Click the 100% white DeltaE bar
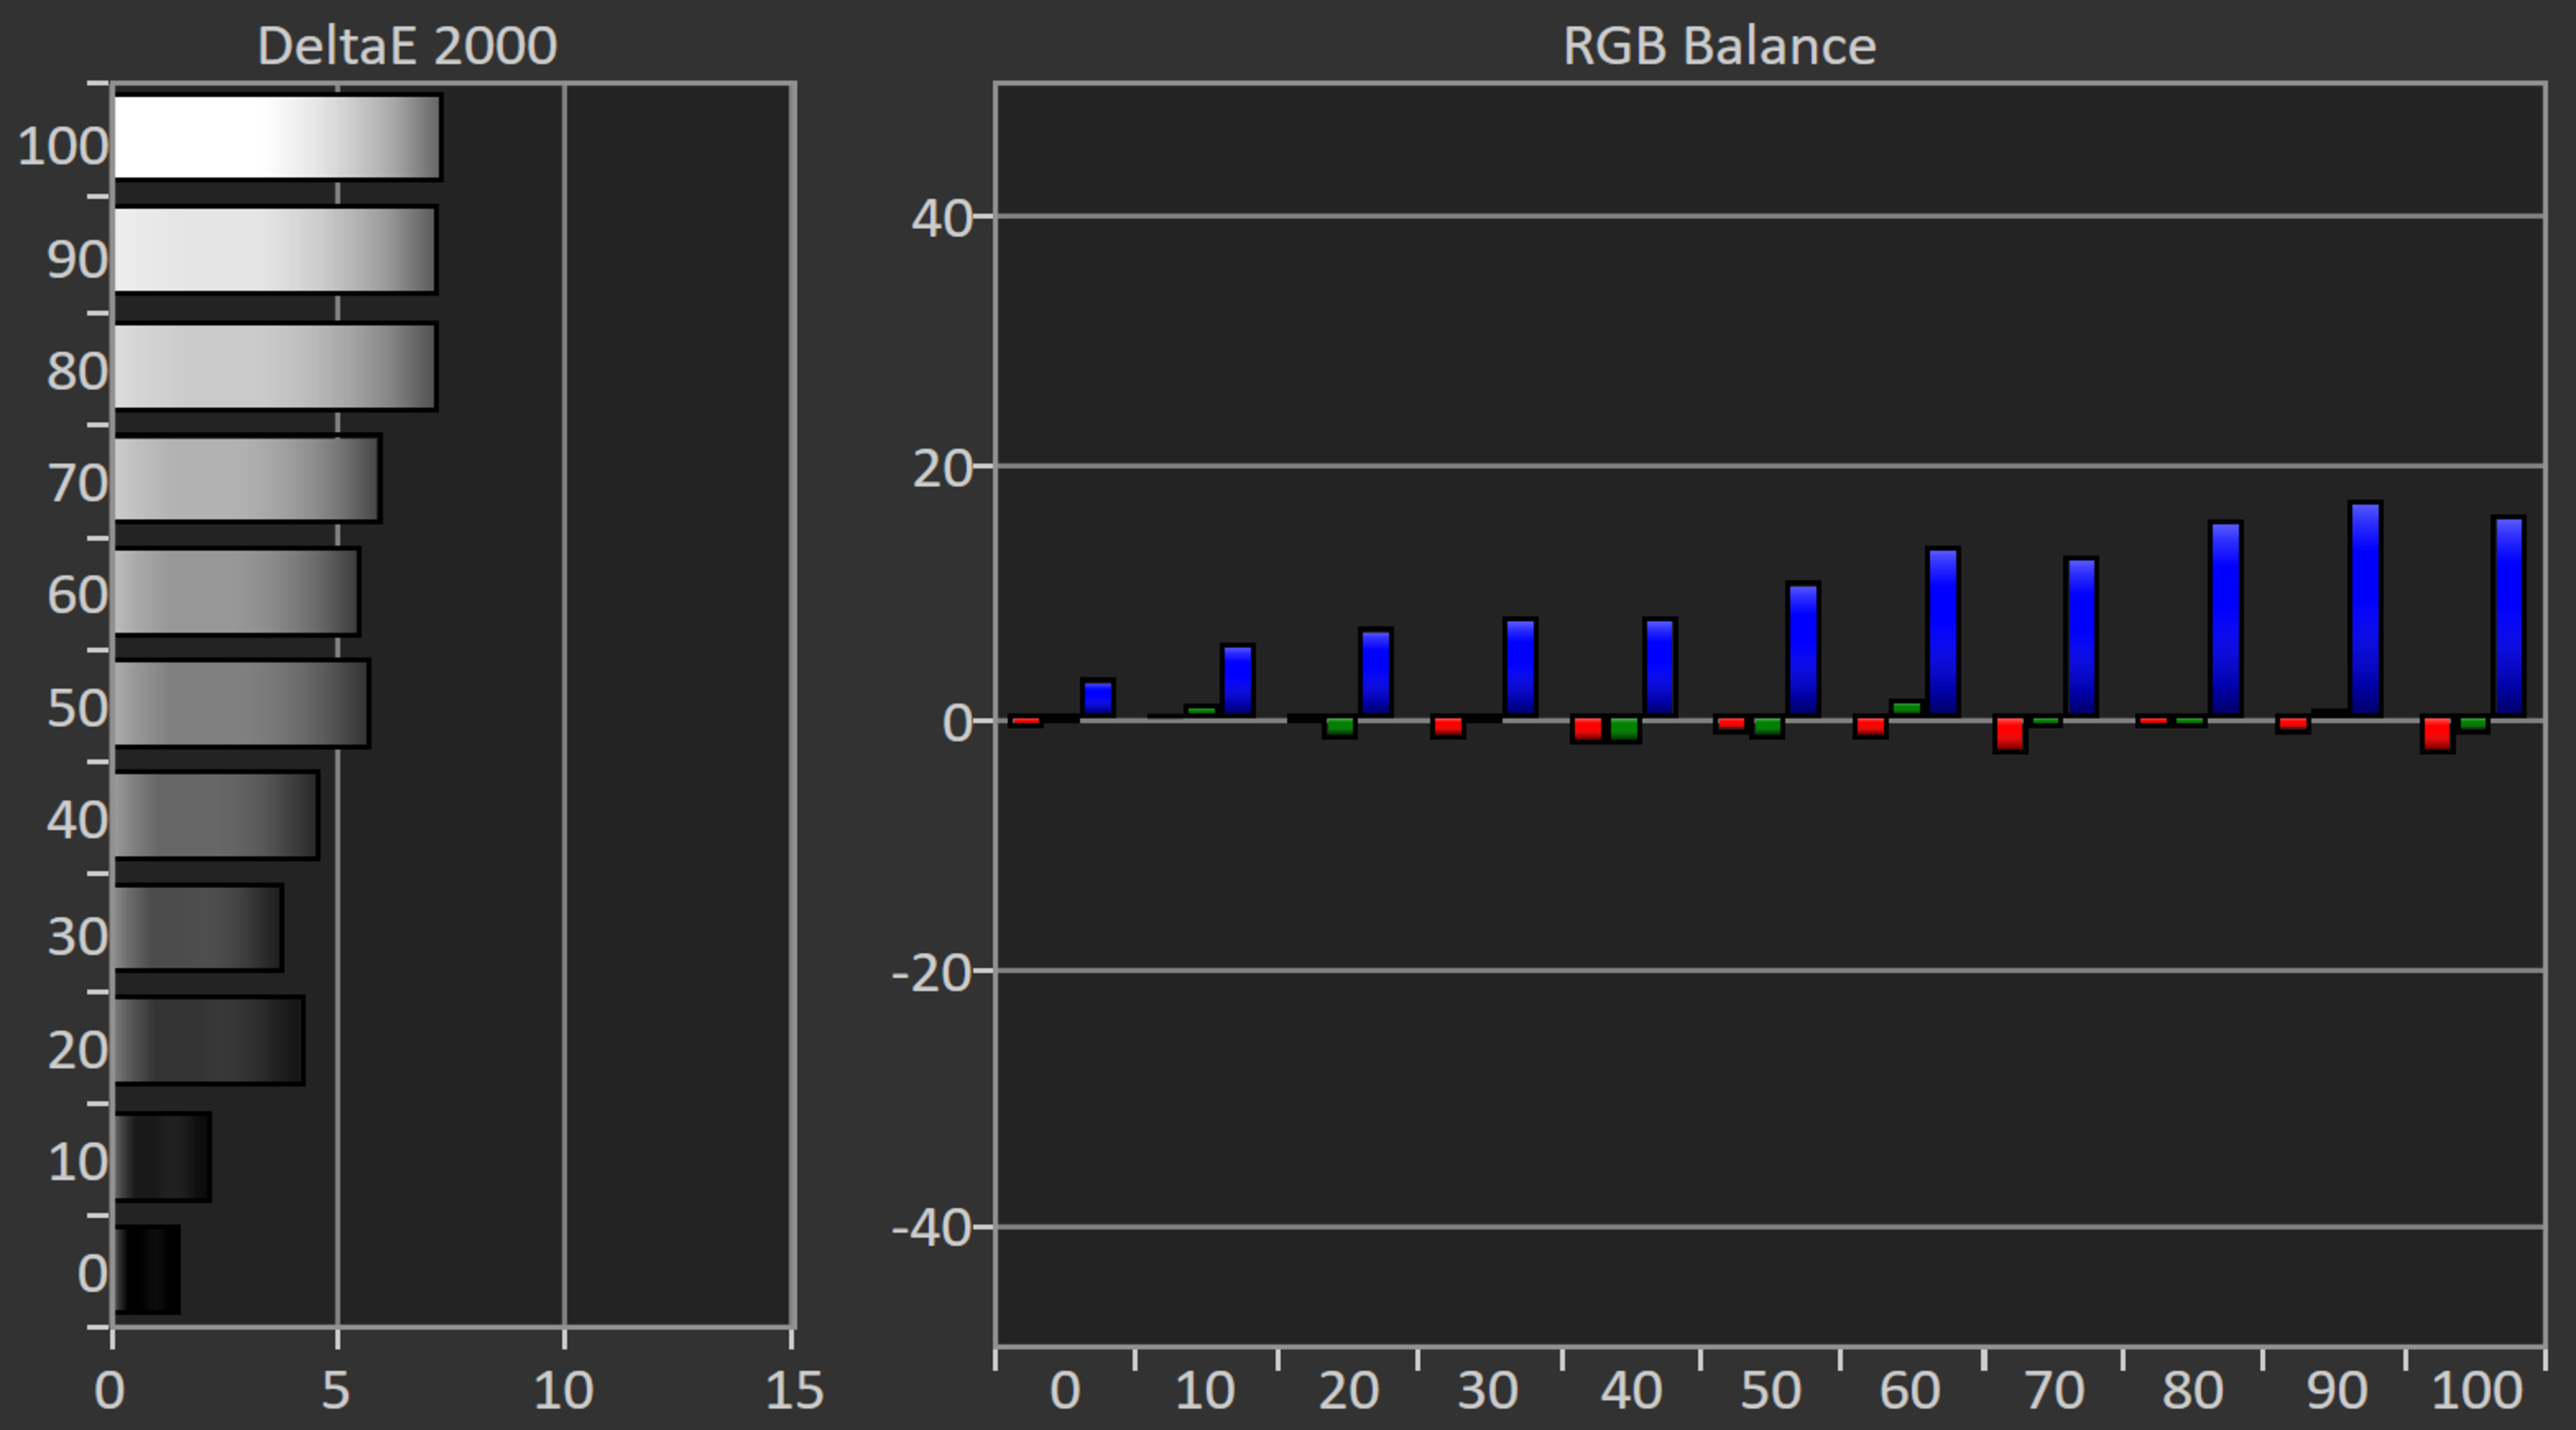Viewport: 2576px width, 1430px height. click(277, 137)
